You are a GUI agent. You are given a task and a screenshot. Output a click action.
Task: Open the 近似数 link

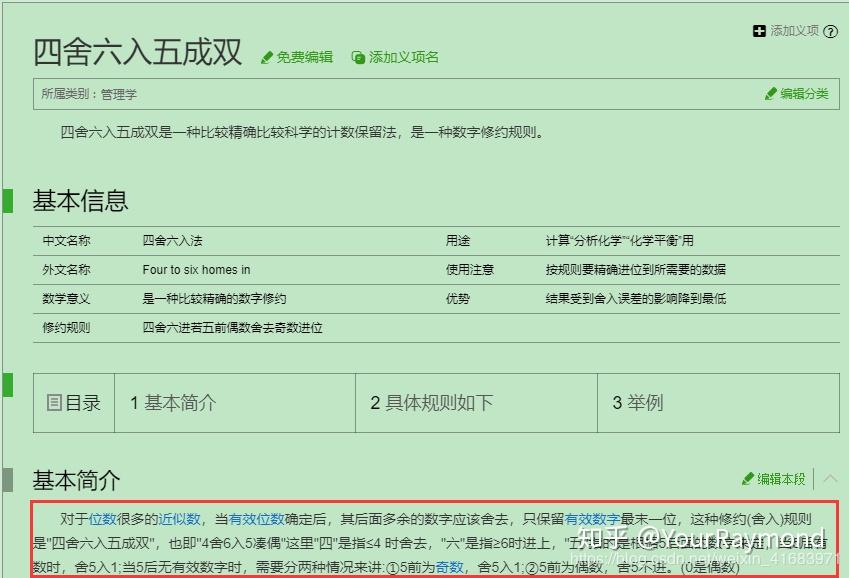point(179,519)
